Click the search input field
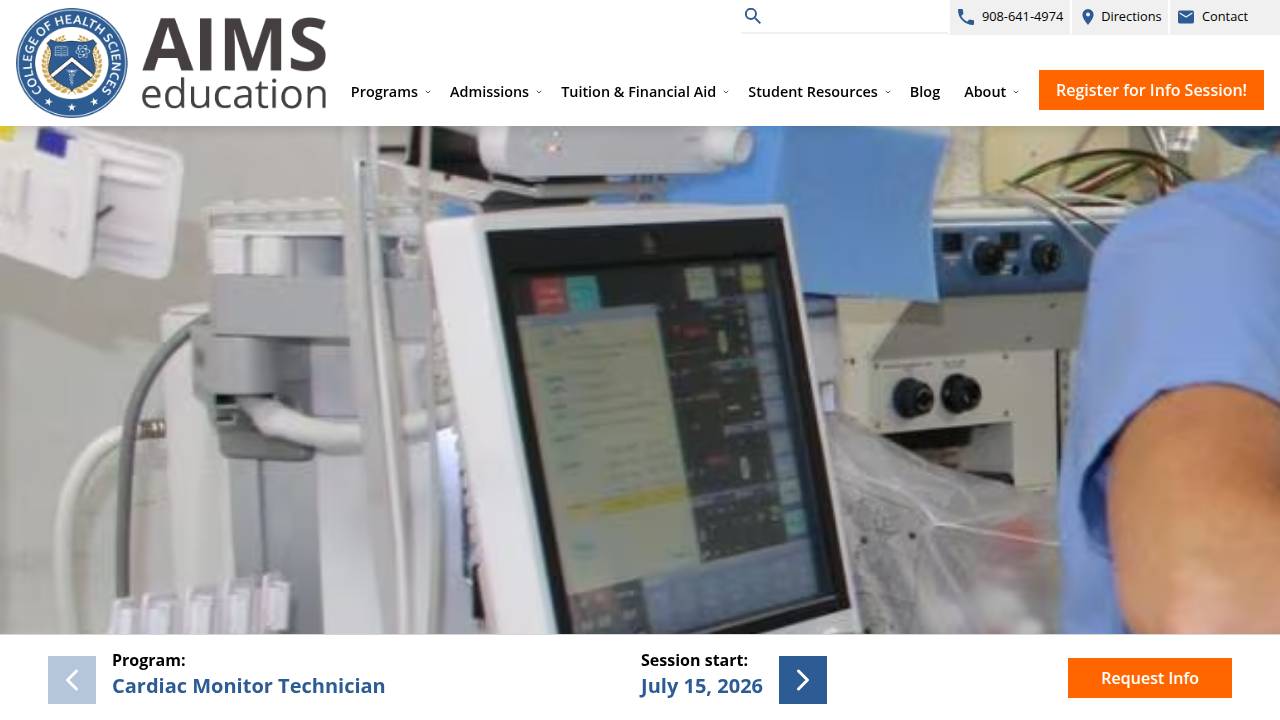Viewport: 1280px width, 720px height. click(x=857, y=16)
